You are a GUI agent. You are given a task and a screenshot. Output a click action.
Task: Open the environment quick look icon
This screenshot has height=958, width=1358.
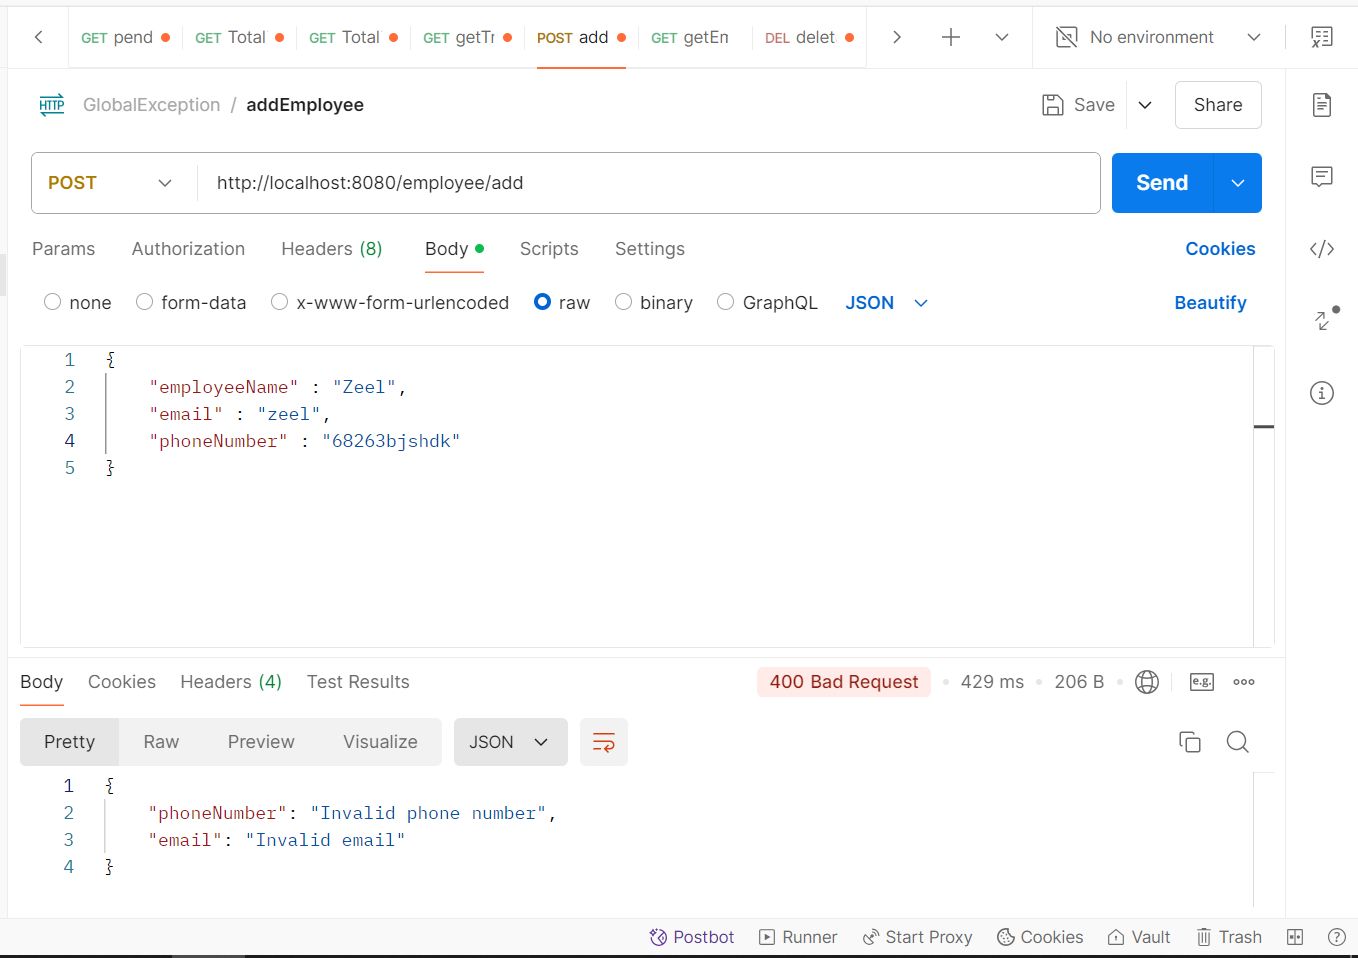point(1322,37)
